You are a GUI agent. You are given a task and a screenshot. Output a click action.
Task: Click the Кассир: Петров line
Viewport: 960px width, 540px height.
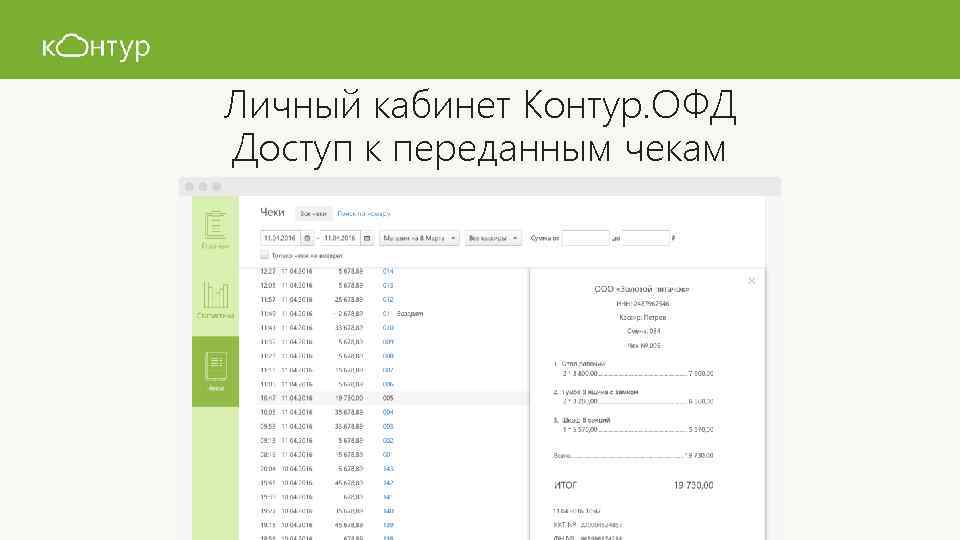point(642,317)
